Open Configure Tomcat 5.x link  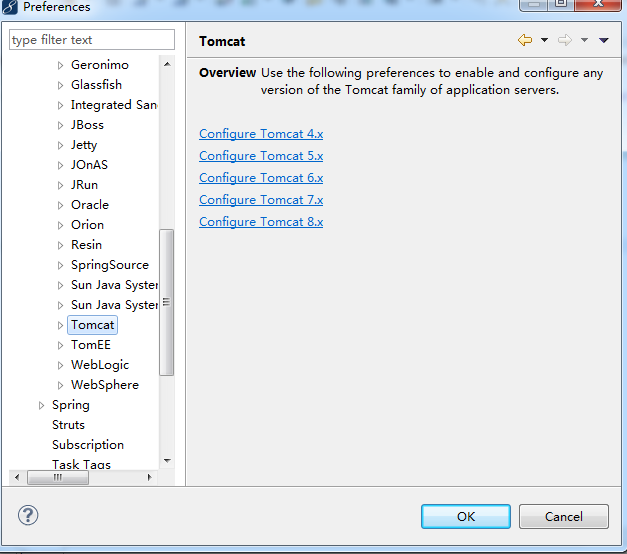pyautogui.click(x=261, y=156)
